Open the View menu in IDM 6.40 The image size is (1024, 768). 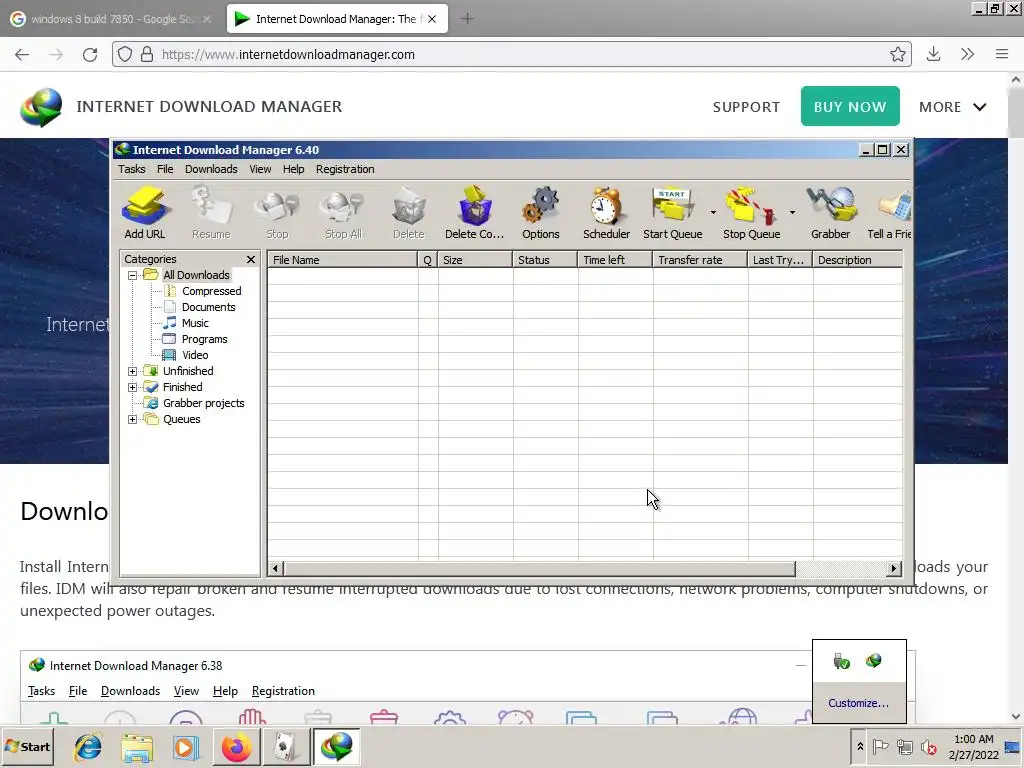click(x=260, y=169)
